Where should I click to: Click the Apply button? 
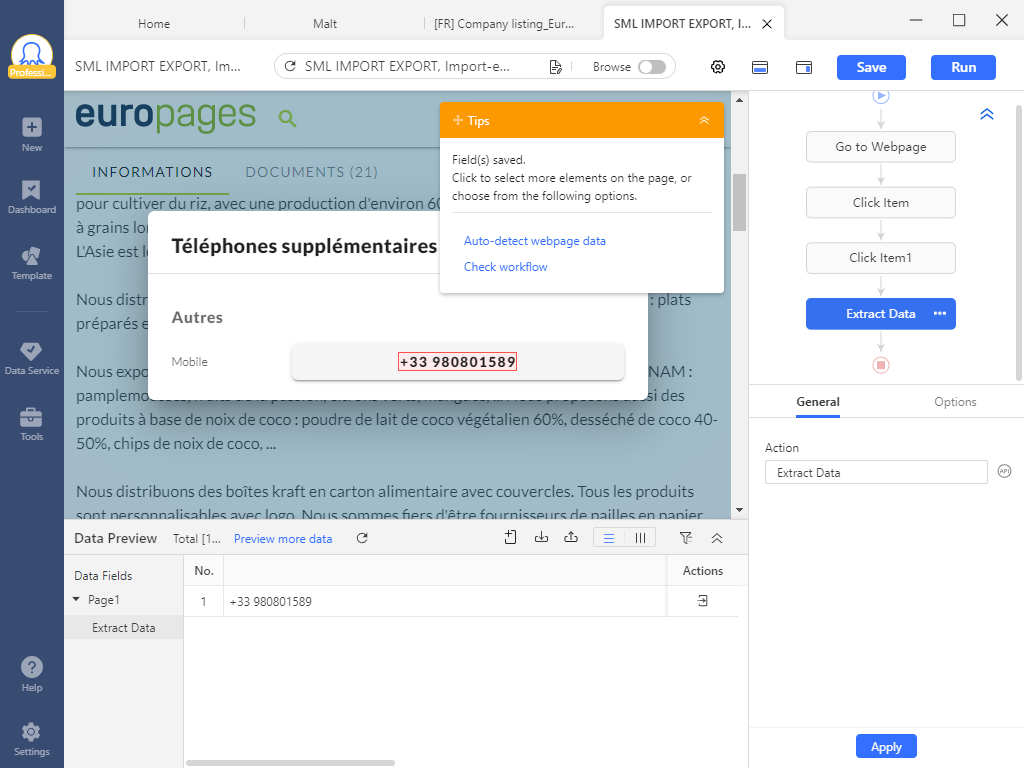pos(886,746)
